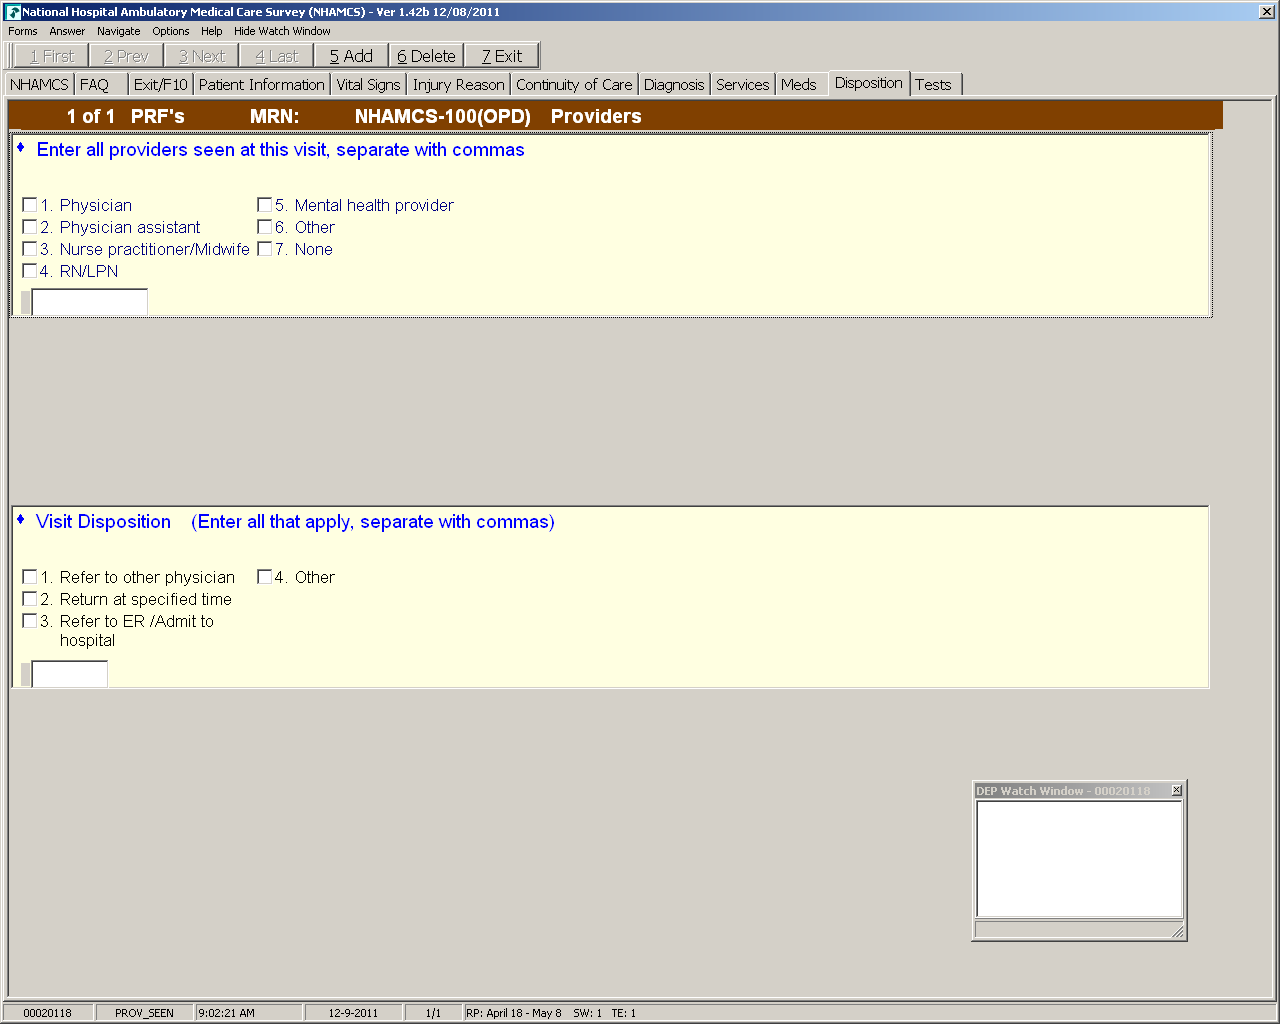Click the Delete record button
1280x1024 pixels.
[x=426, y=56]
